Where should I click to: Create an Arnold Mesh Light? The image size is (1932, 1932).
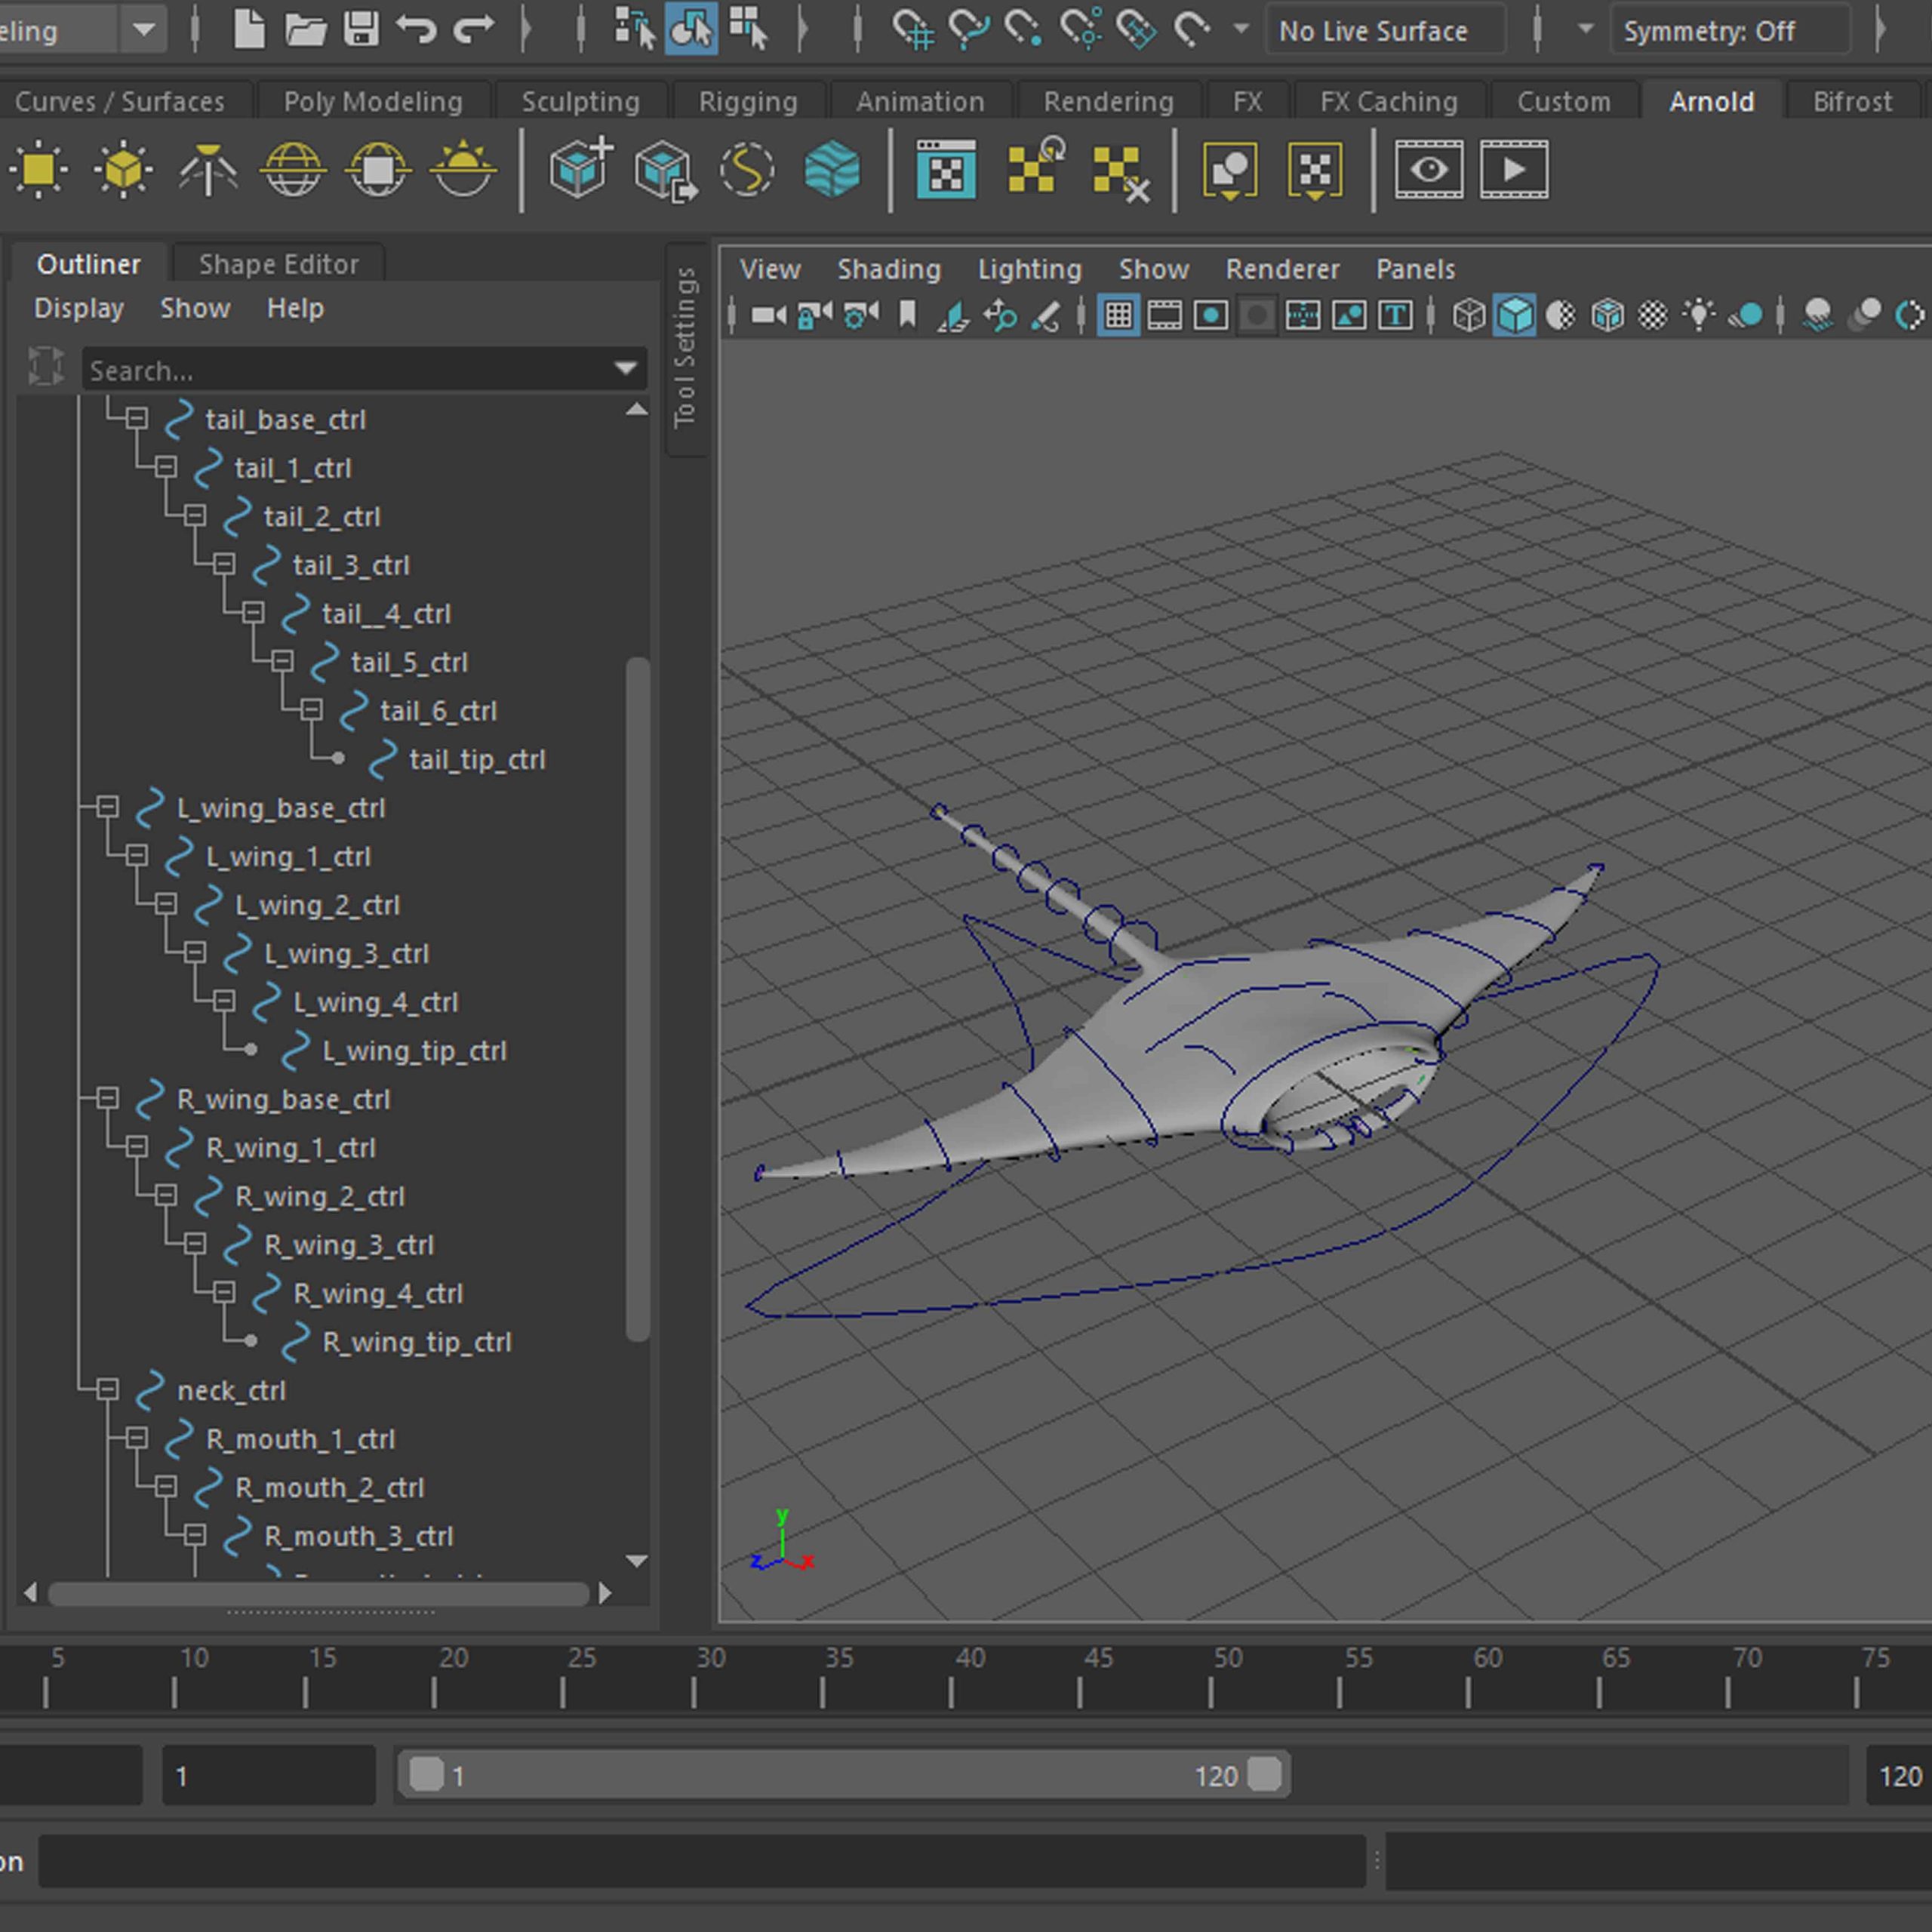point(123,169)
